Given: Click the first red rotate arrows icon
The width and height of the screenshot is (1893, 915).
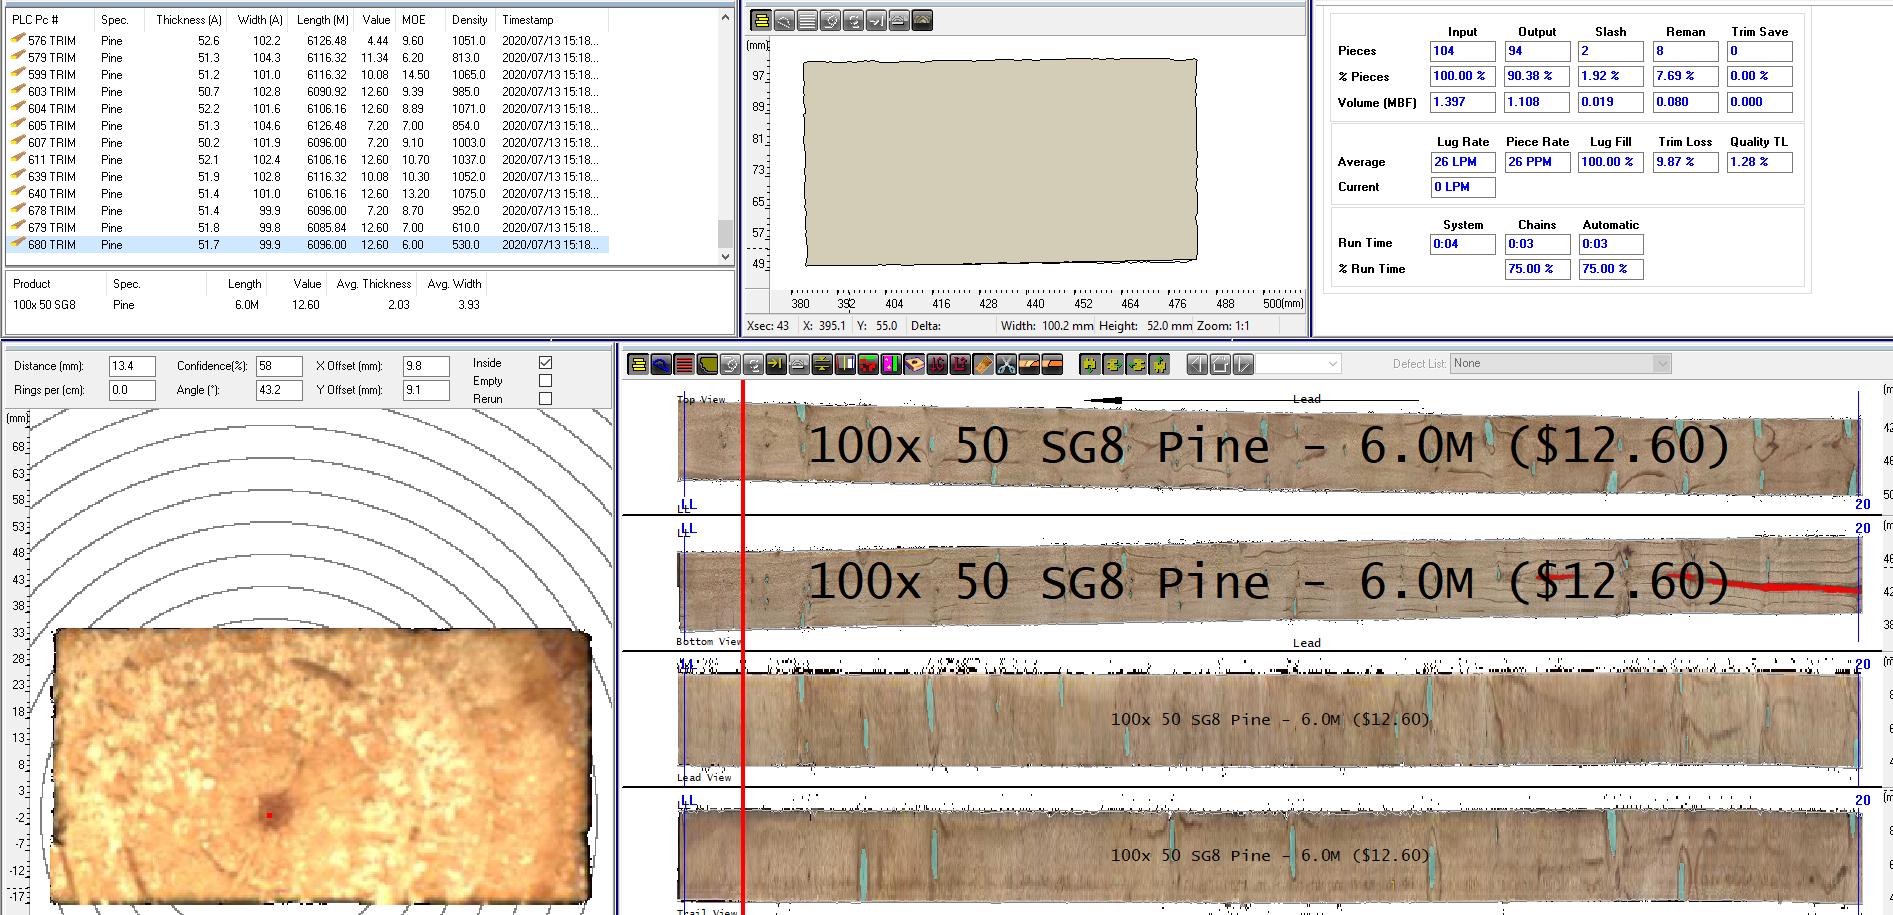Looking at the screenshot, I should click(x=937, y=365).
